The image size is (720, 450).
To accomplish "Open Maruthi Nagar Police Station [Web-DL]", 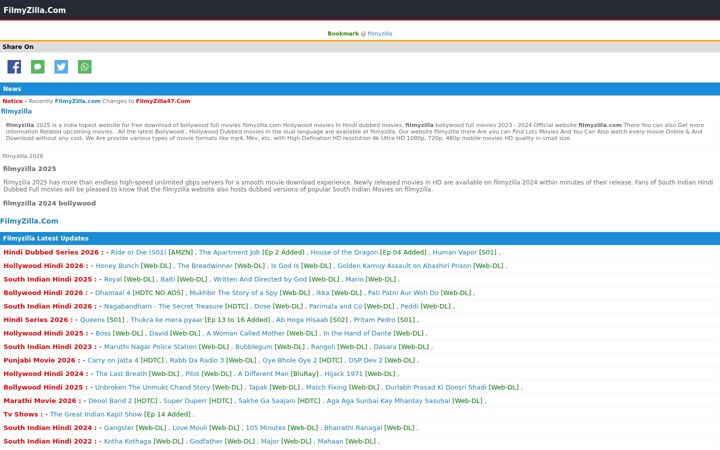I will point(166,347).
